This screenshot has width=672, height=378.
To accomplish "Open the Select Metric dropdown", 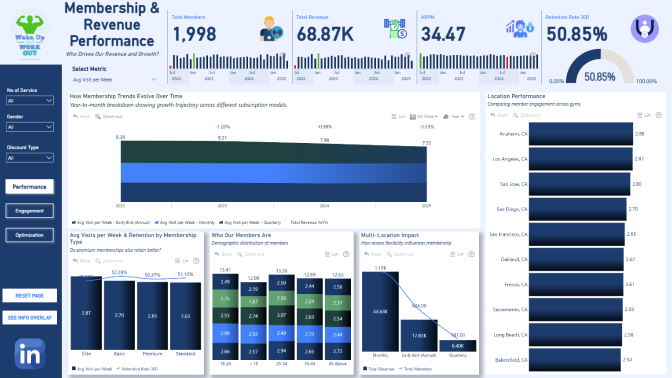I will [114, 80].
